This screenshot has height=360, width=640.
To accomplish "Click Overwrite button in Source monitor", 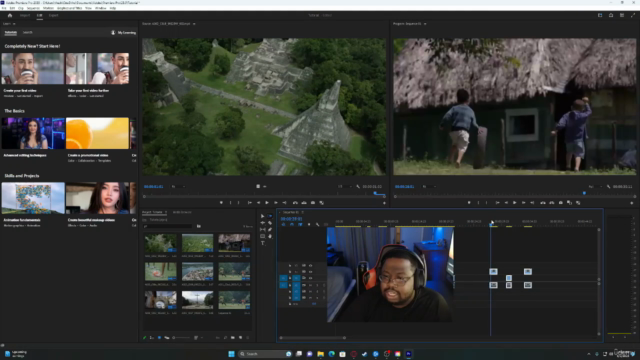I will tap(304, 202).
